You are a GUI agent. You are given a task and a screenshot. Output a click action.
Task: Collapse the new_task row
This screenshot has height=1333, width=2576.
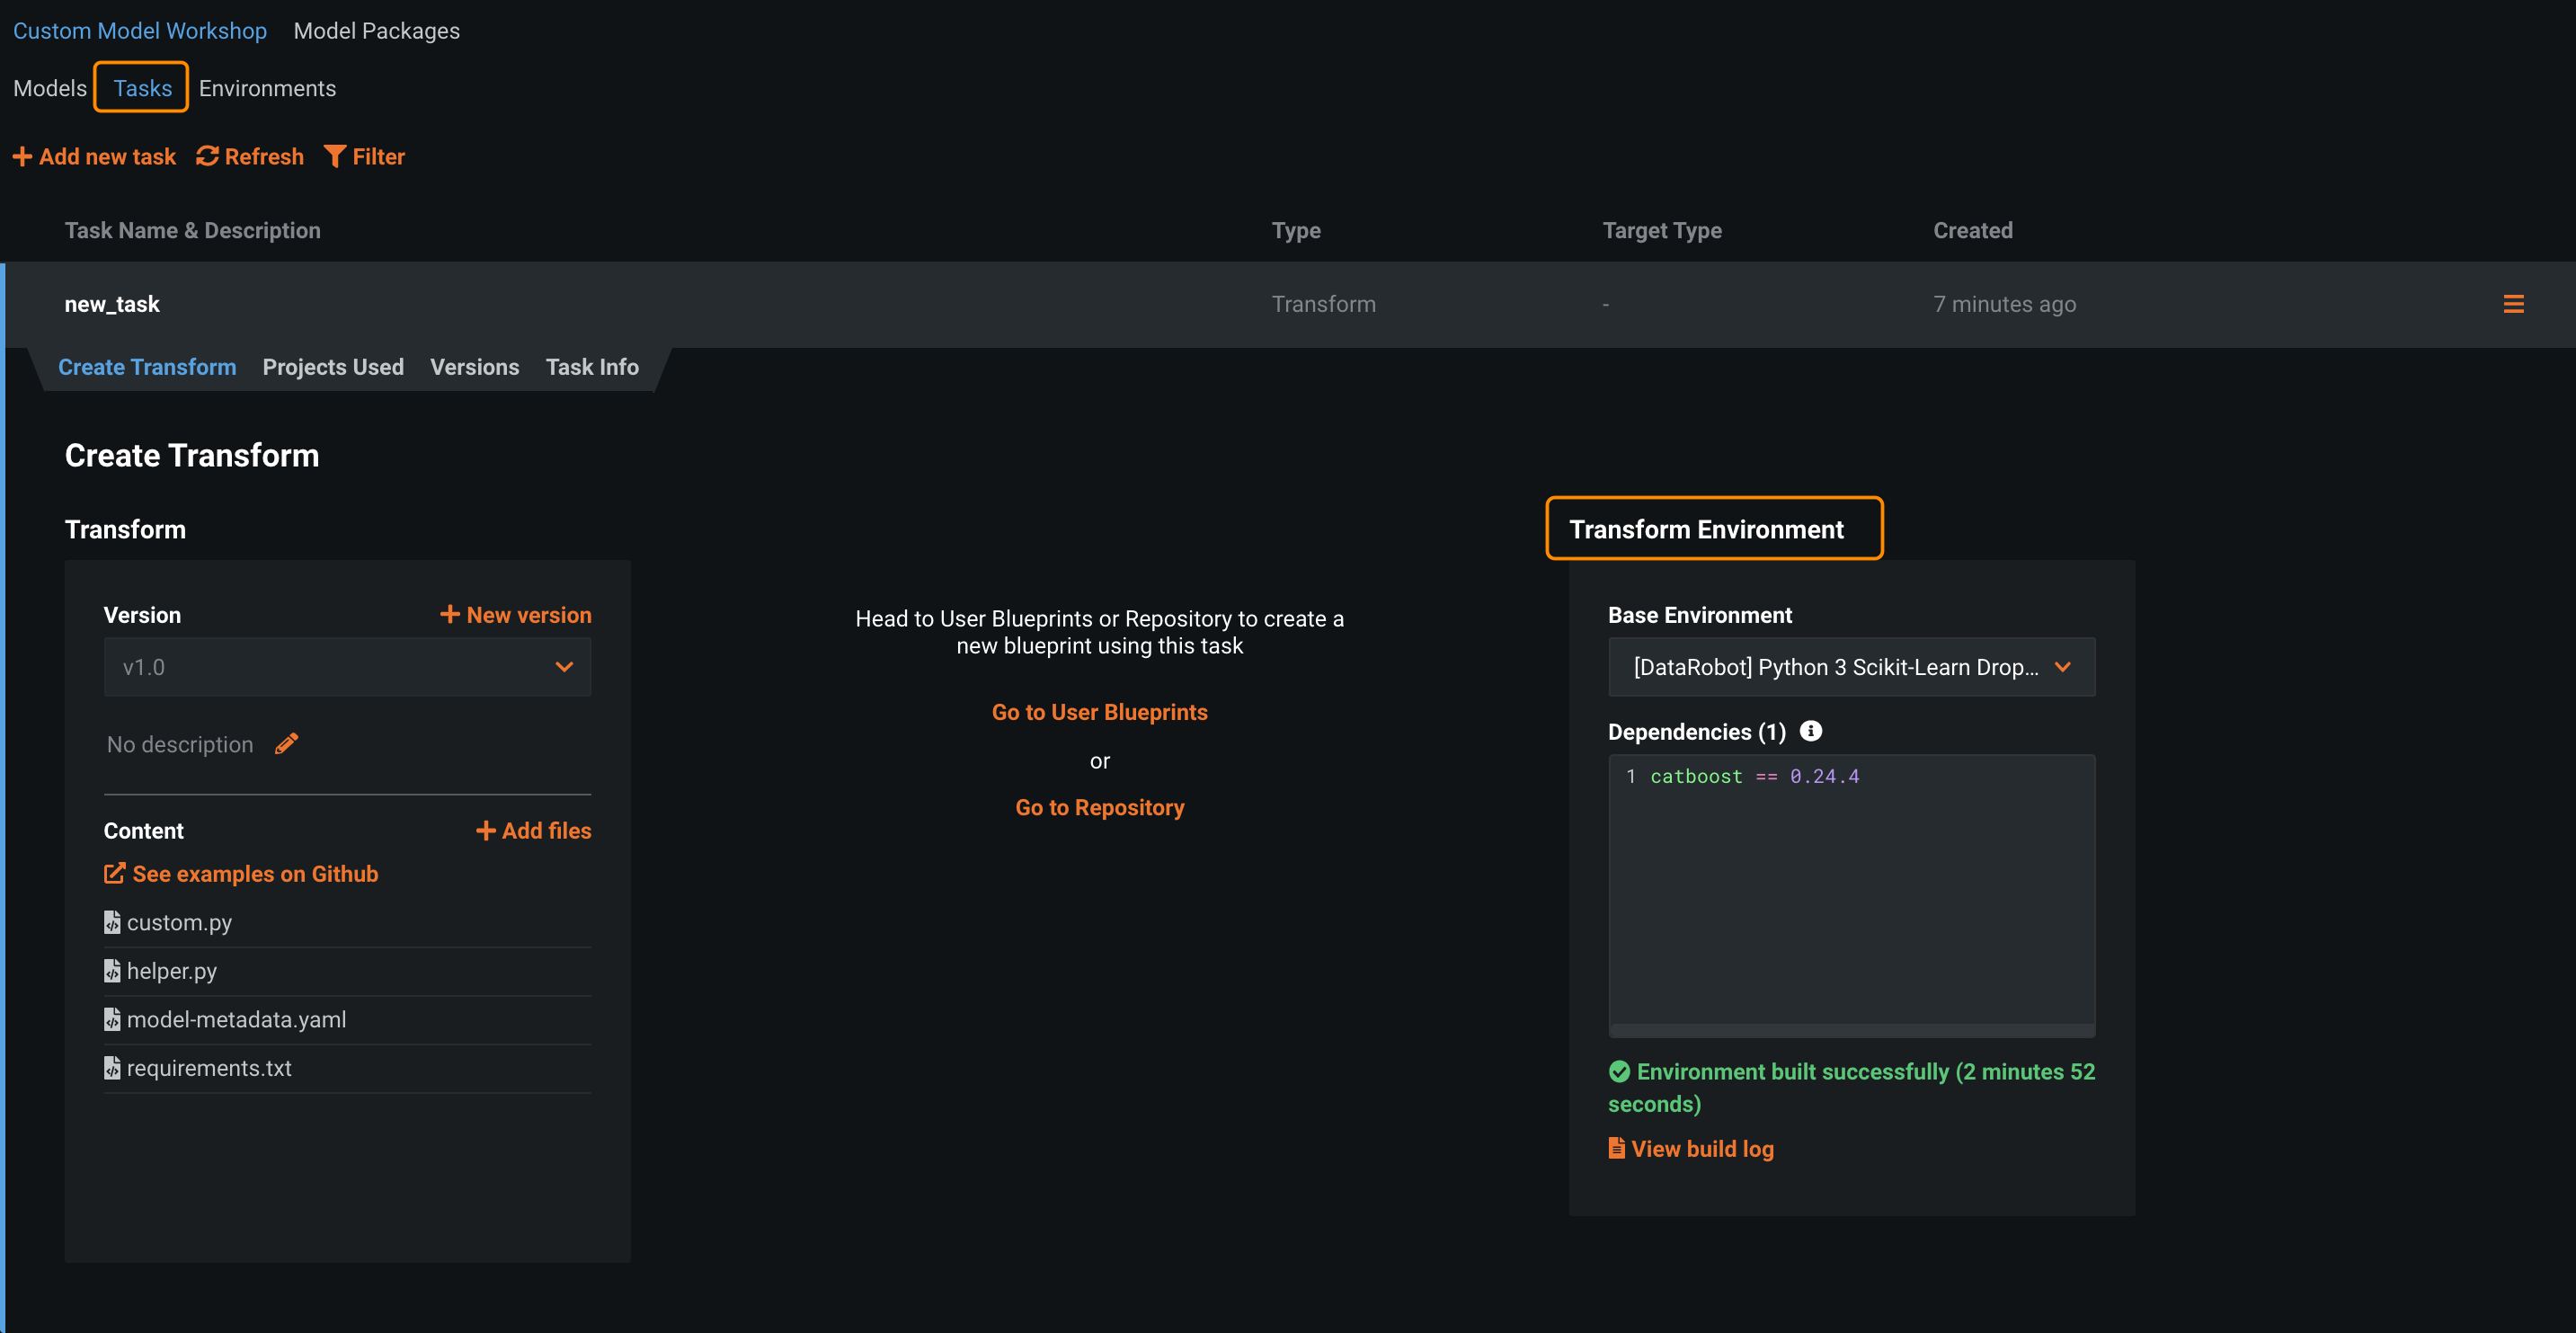[x=112, y=304]
